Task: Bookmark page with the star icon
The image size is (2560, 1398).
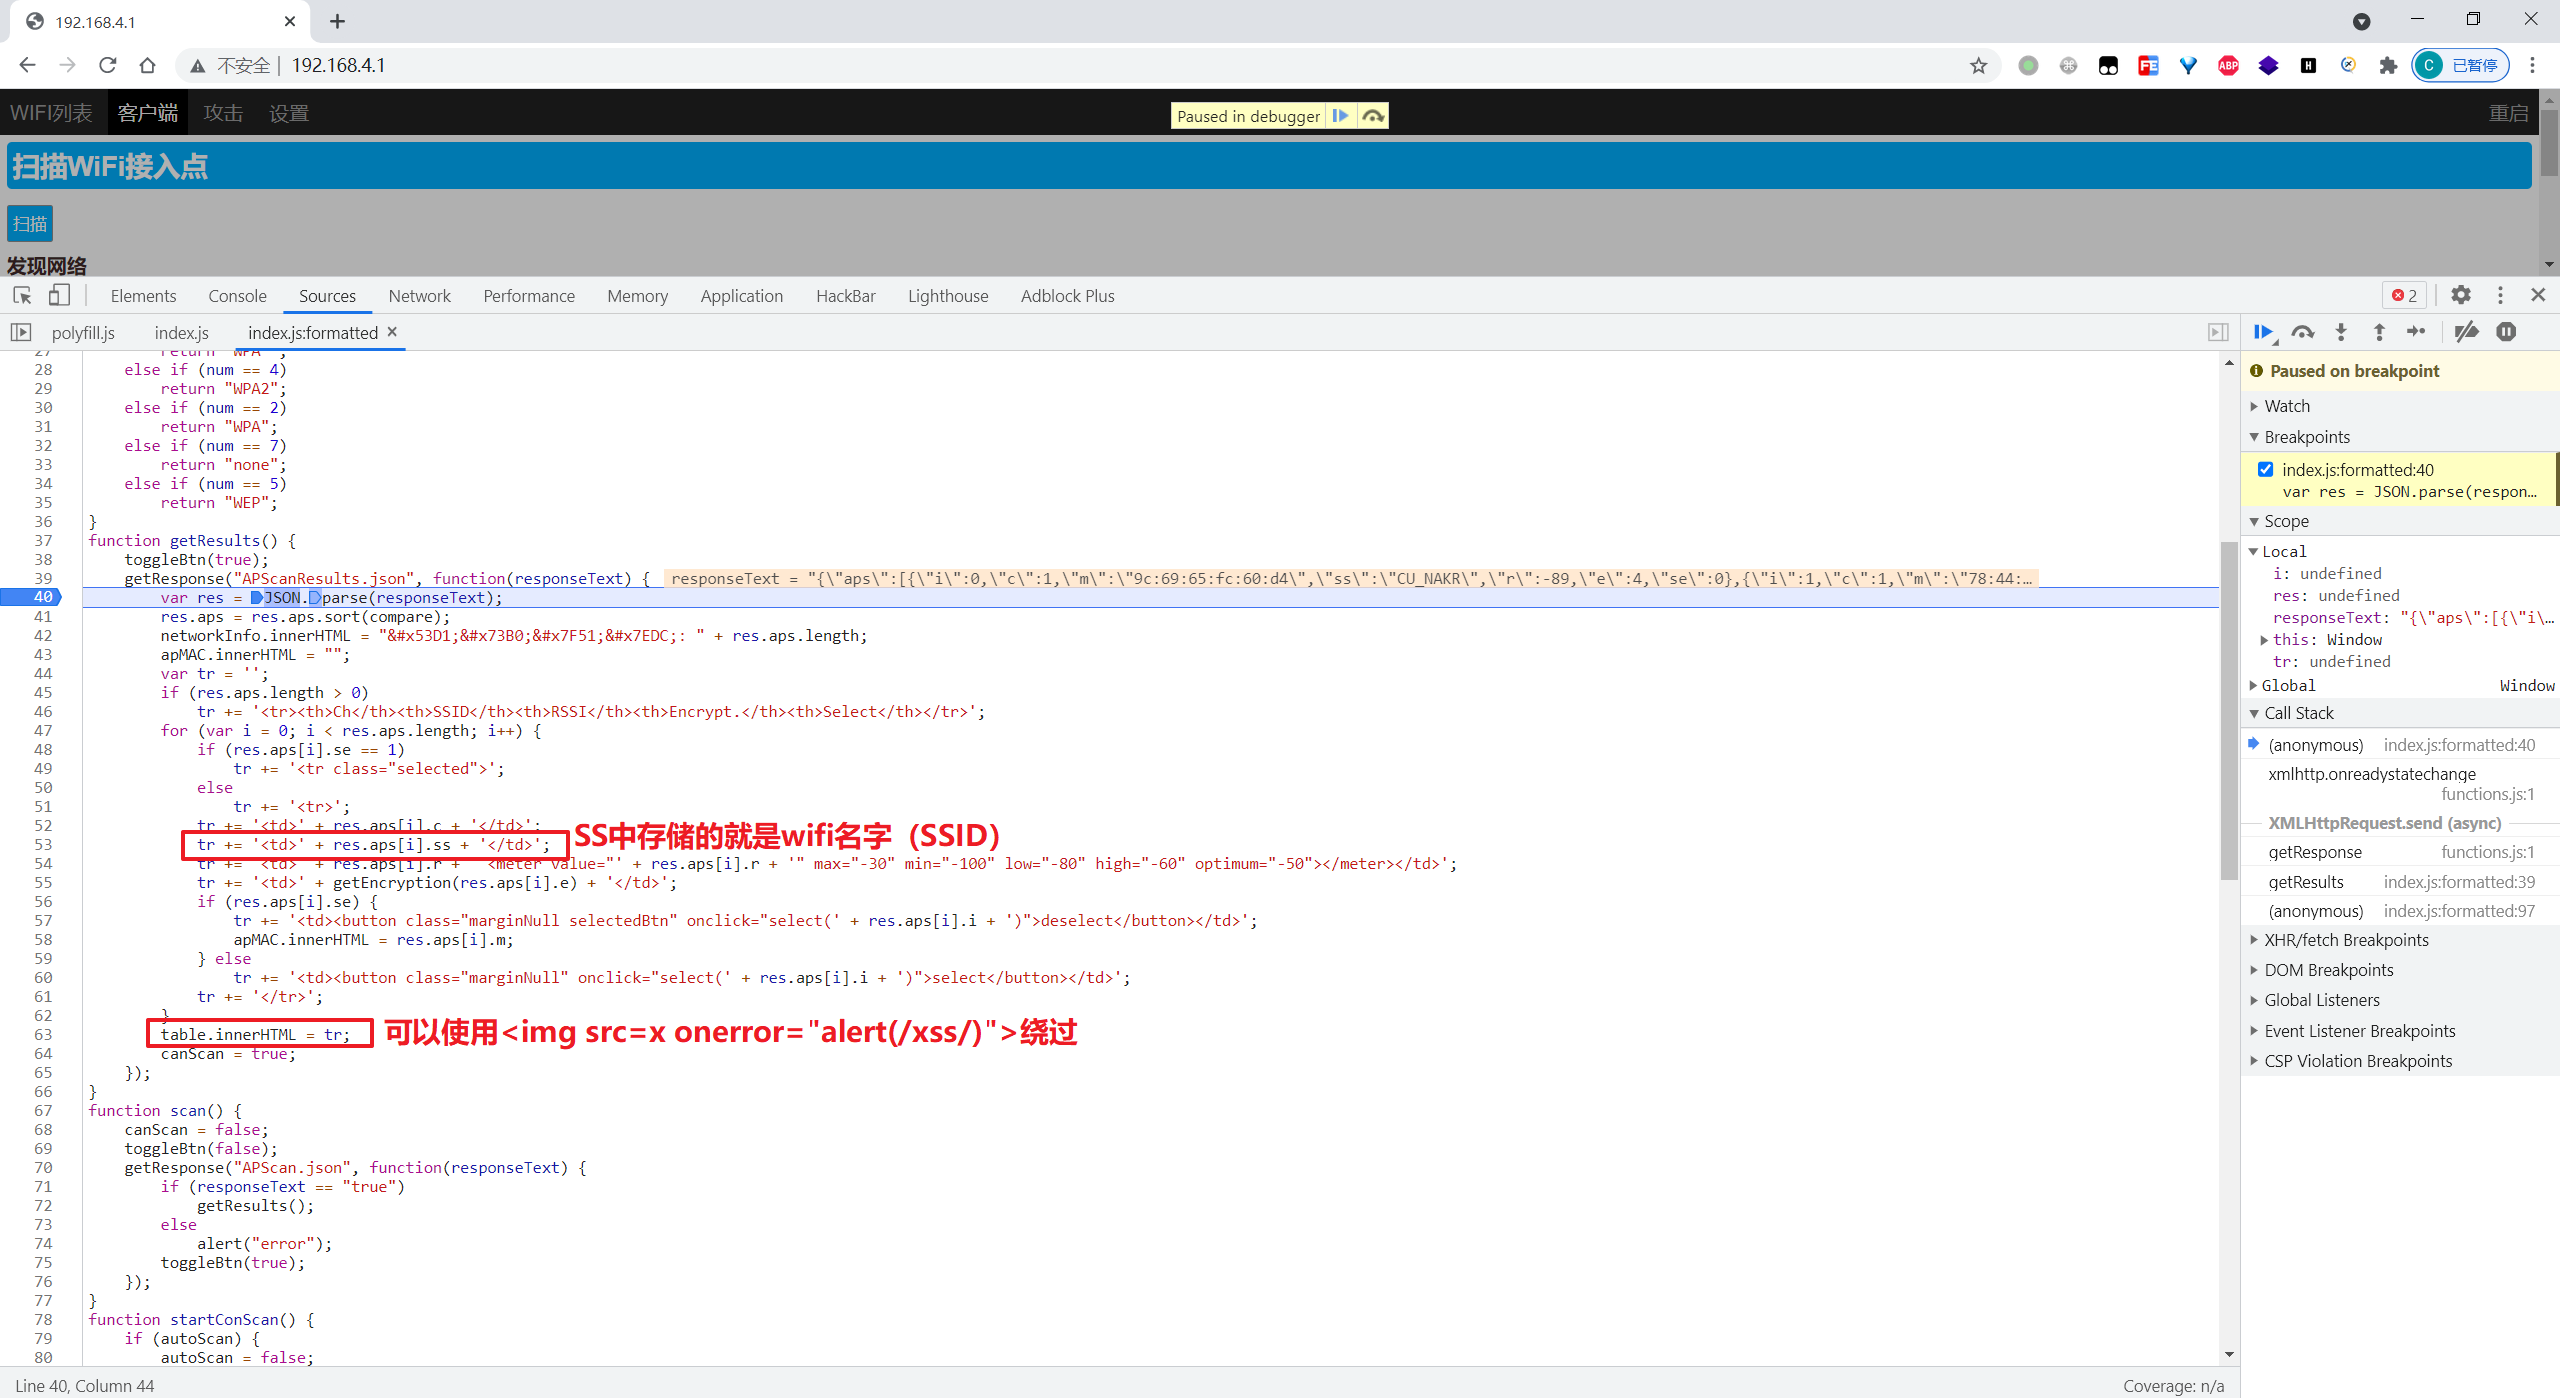Action: (x=1978, y=66)
